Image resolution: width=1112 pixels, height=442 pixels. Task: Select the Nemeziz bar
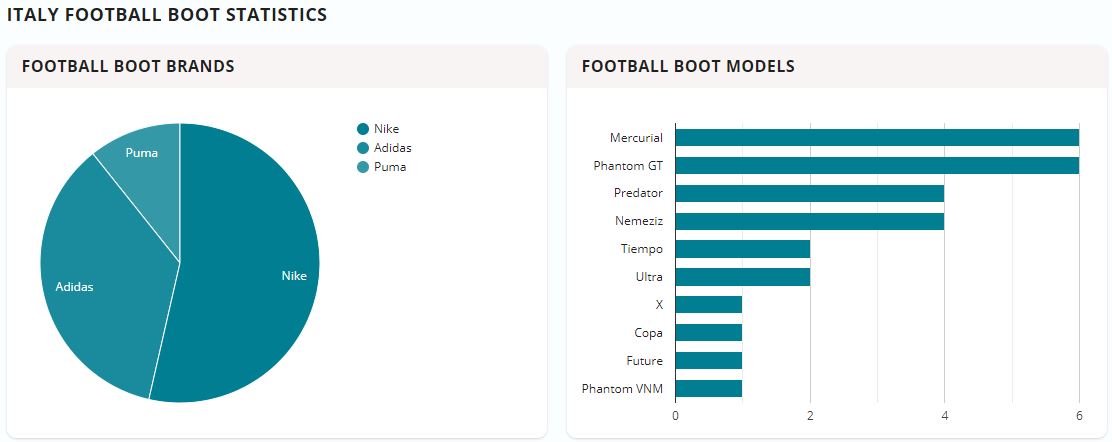[810, 221]
